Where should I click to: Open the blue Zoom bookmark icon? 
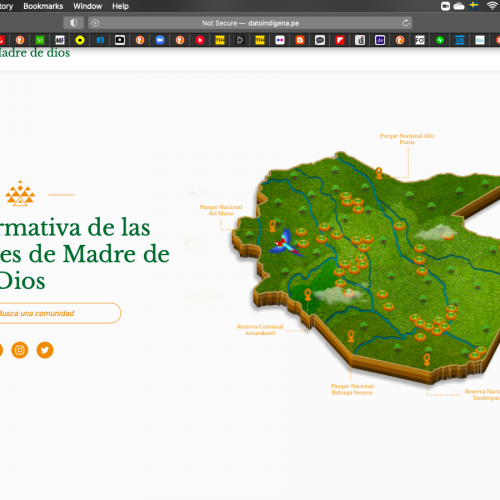(160, 40)
